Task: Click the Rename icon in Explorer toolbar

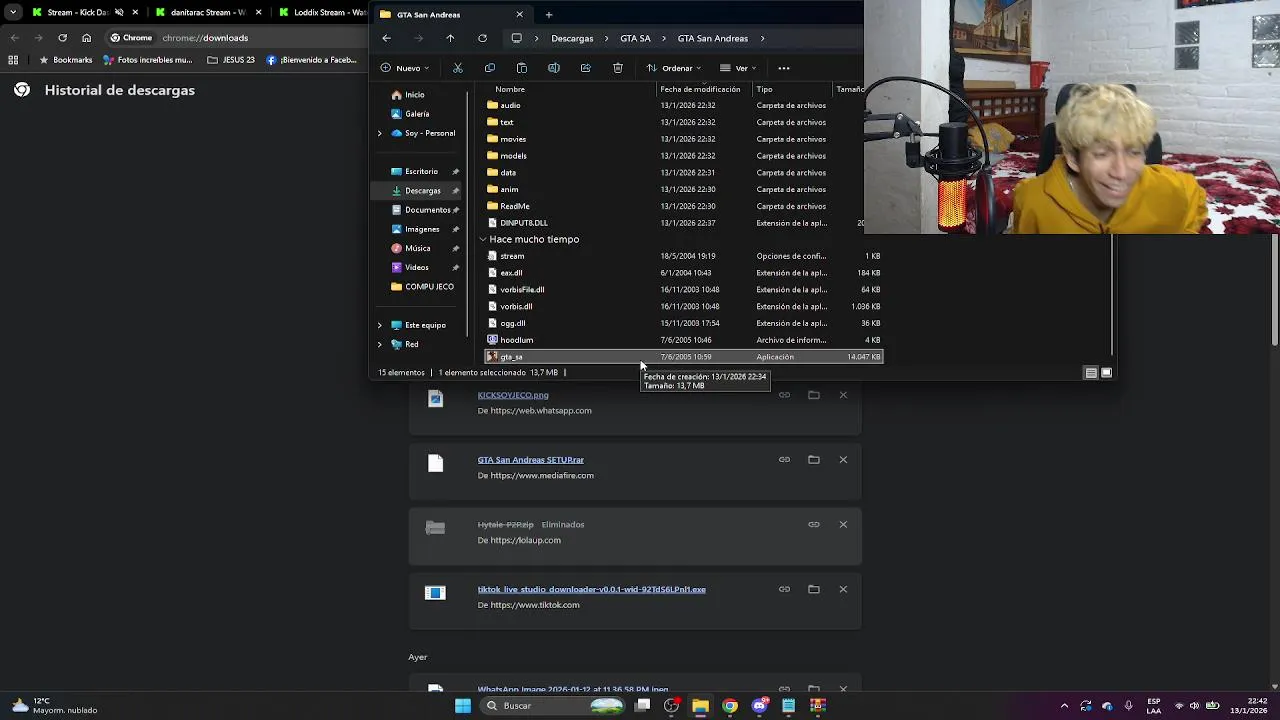Action: coord(553,68)
